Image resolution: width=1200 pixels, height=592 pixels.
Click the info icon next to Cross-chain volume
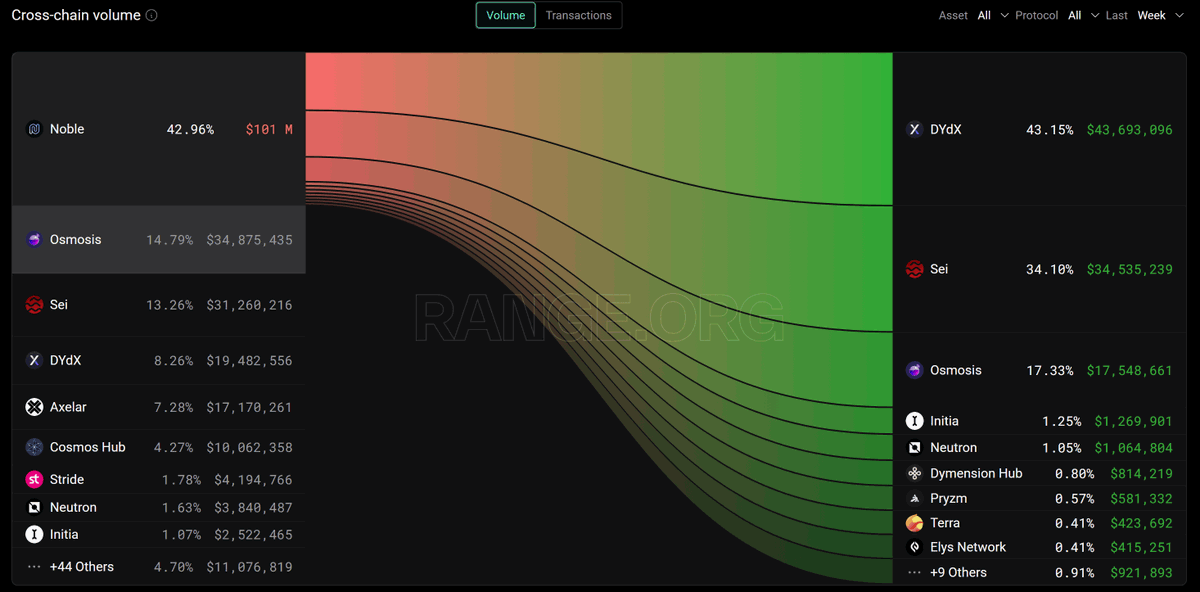(151, 16)
